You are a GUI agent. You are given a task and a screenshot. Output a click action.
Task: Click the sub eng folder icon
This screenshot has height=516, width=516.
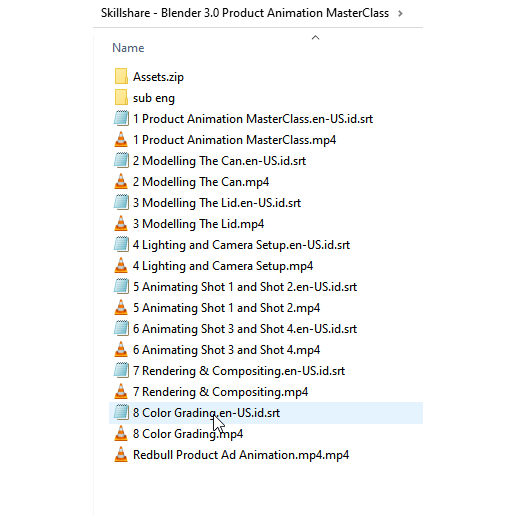121,98
